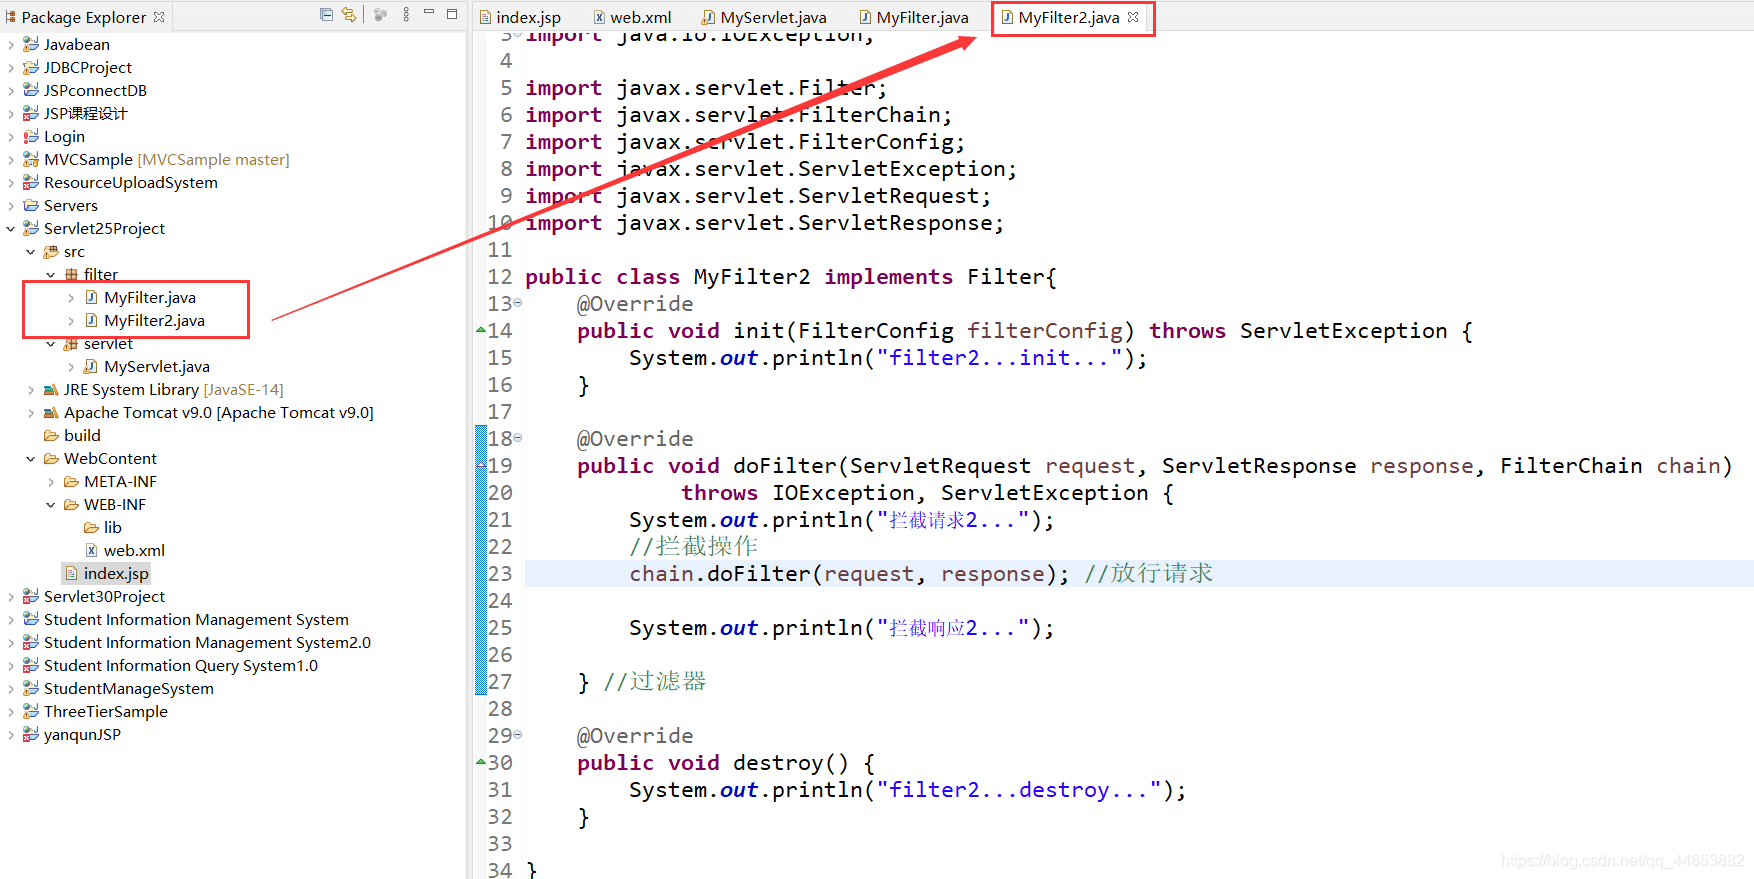Select Student Information Management System project
Screen dimensions: 1754x879
tap(196, 620)
